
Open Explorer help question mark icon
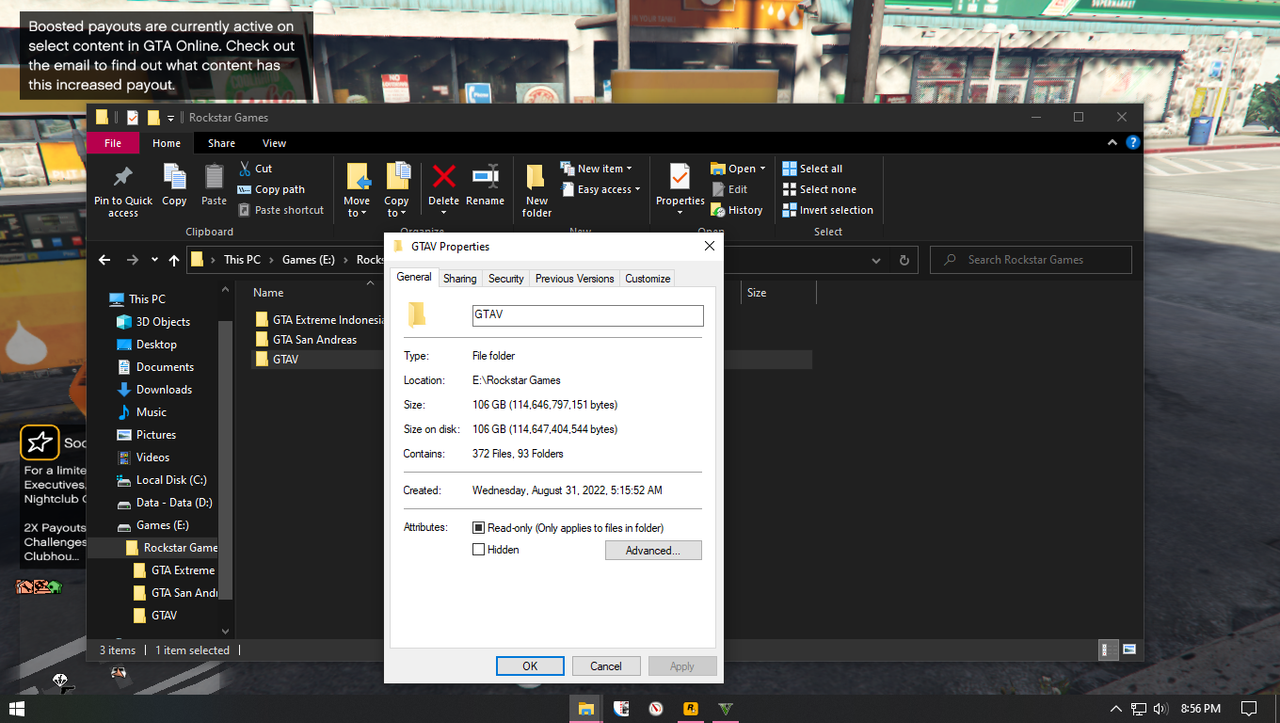tap(1132, 143)
